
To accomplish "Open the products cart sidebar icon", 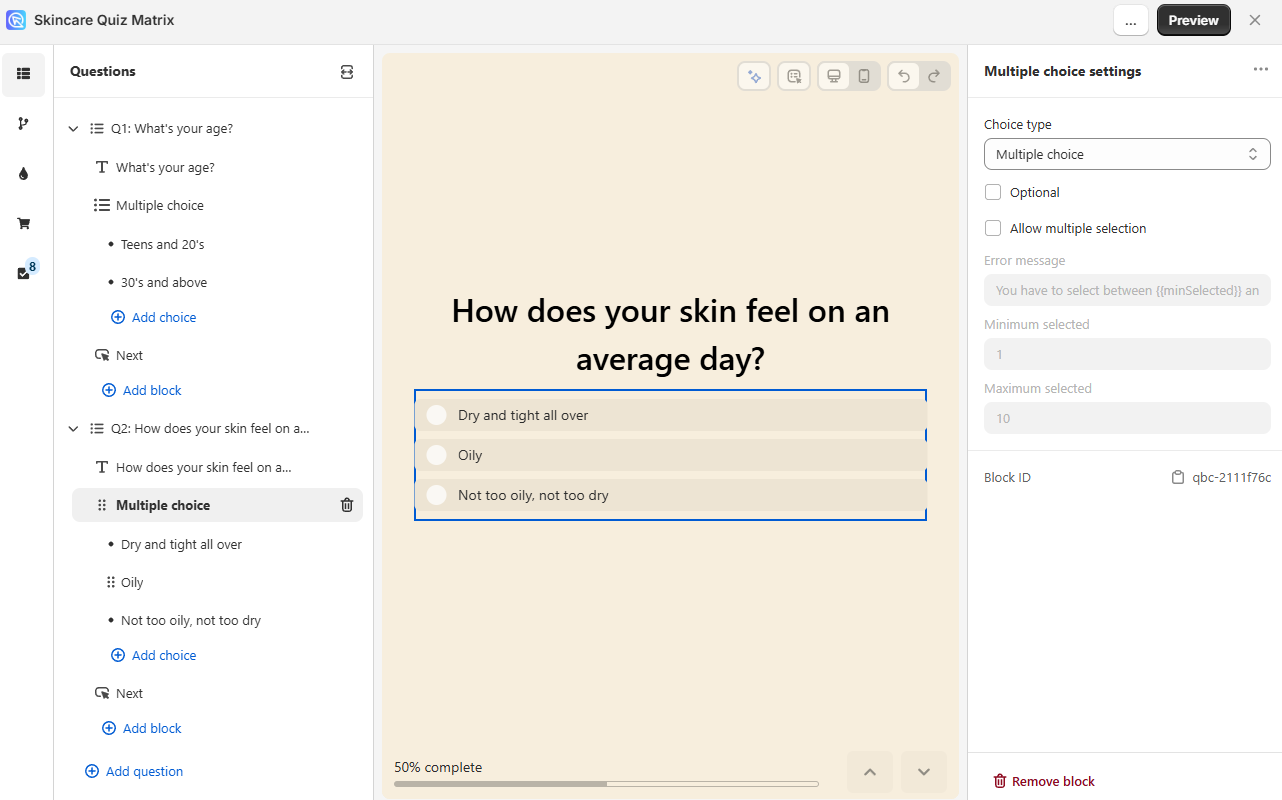I will (x=23, y=224).
